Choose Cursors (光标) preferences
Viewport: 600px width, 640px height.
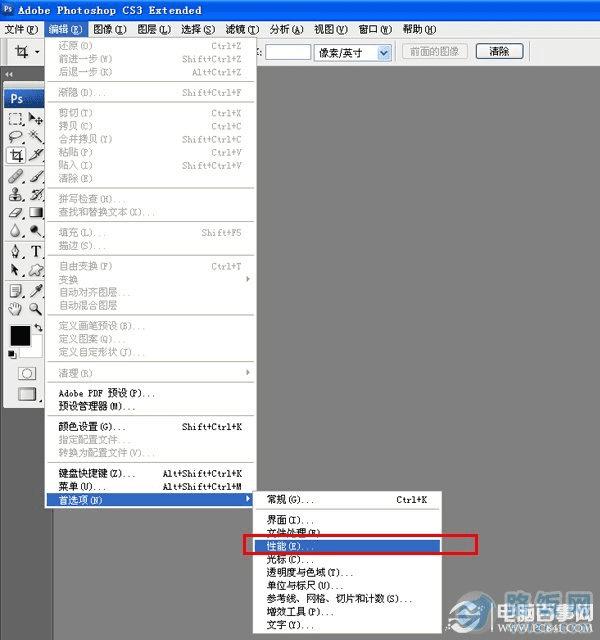pyautogui.click(x=347, y=559)
